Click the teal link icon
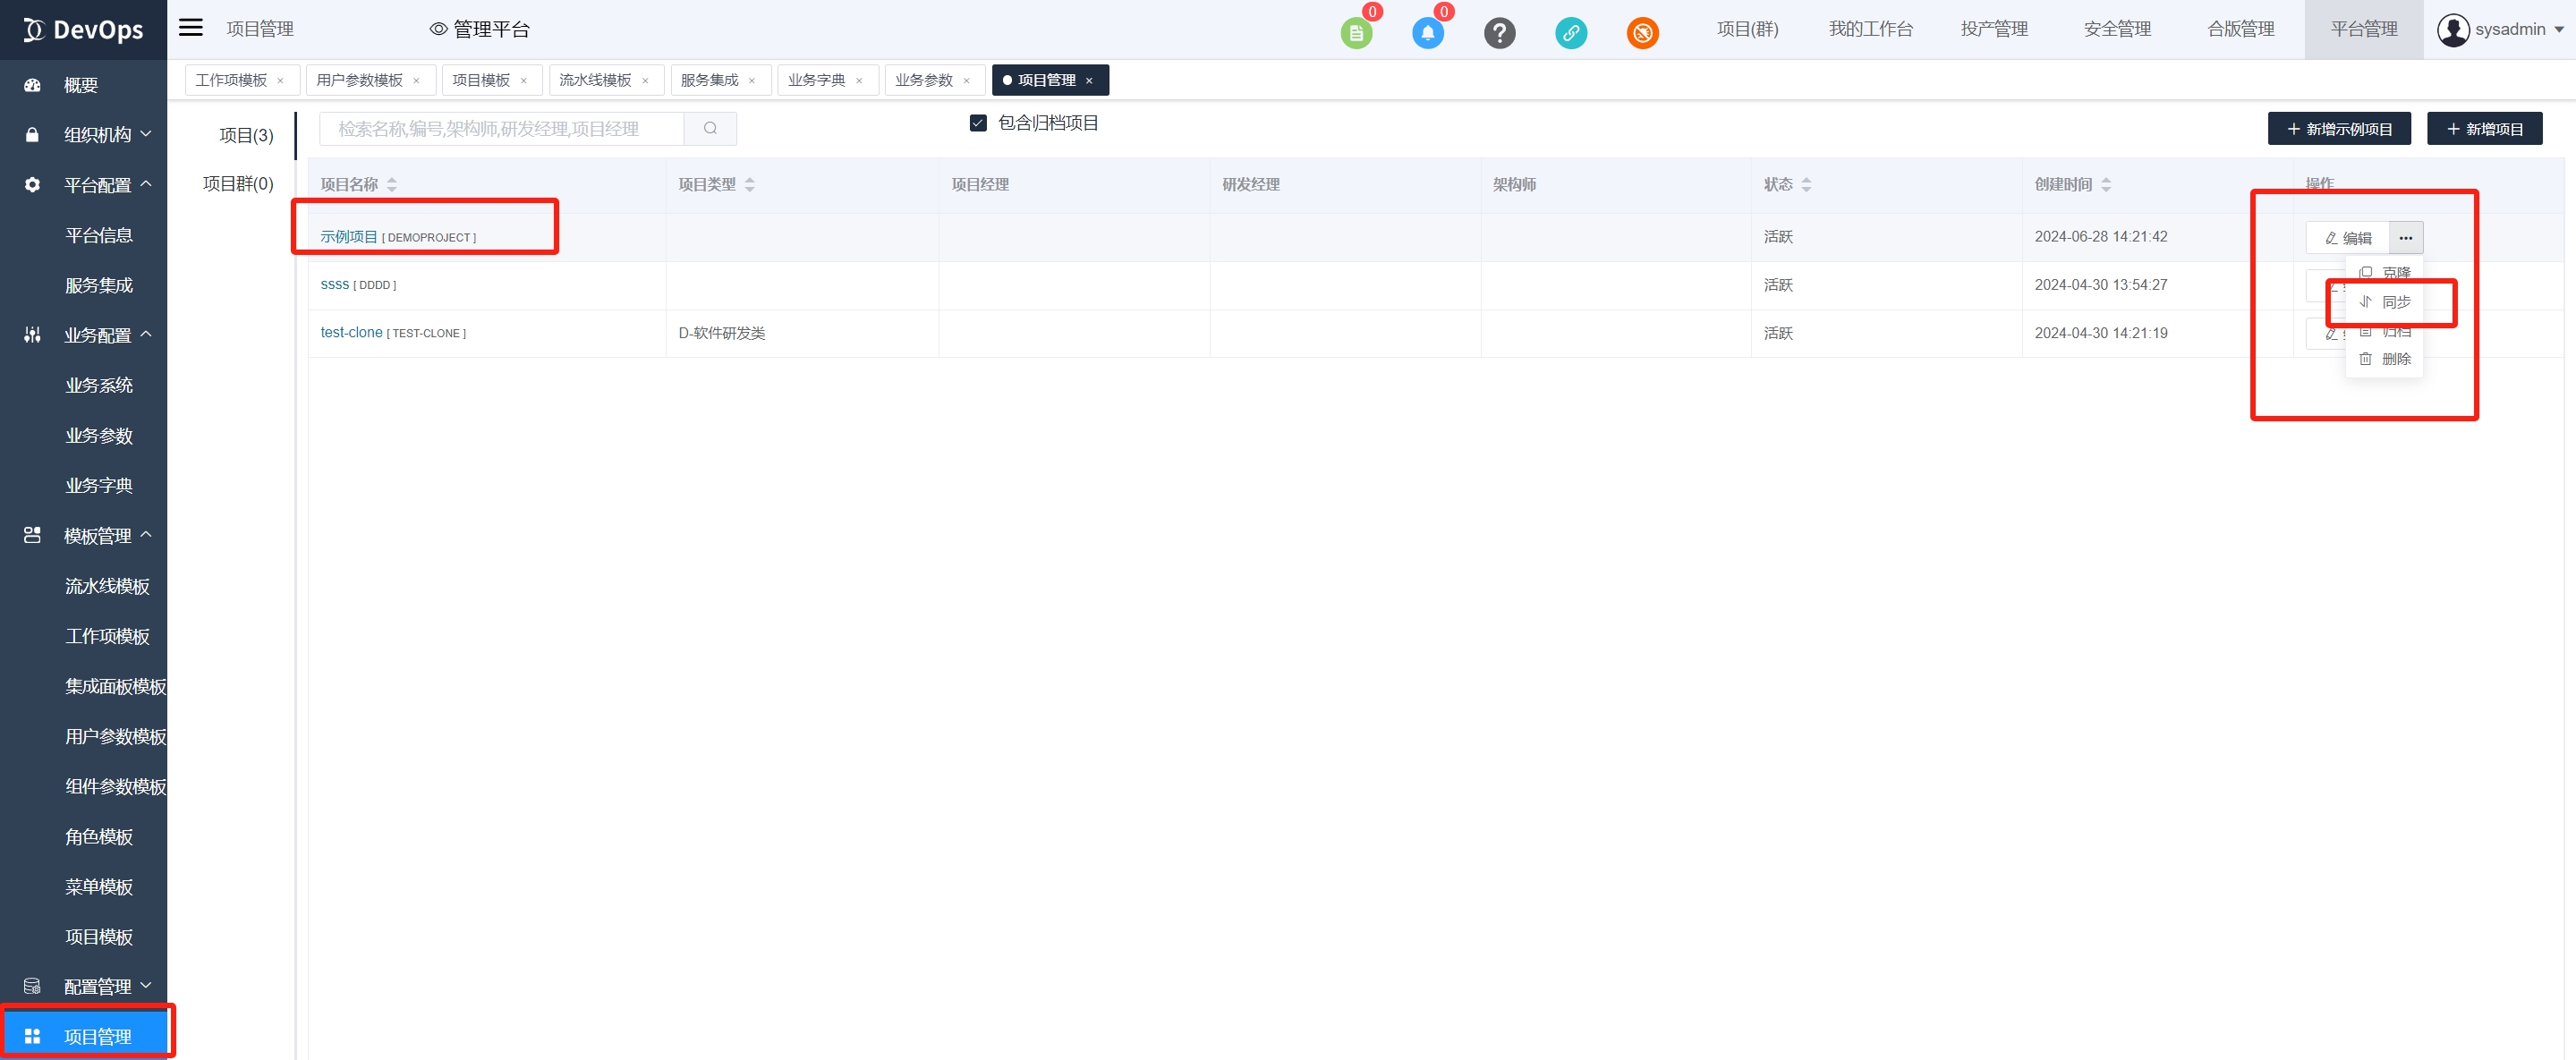The image size is (2576, 1060). click(x=1570, y=32)
